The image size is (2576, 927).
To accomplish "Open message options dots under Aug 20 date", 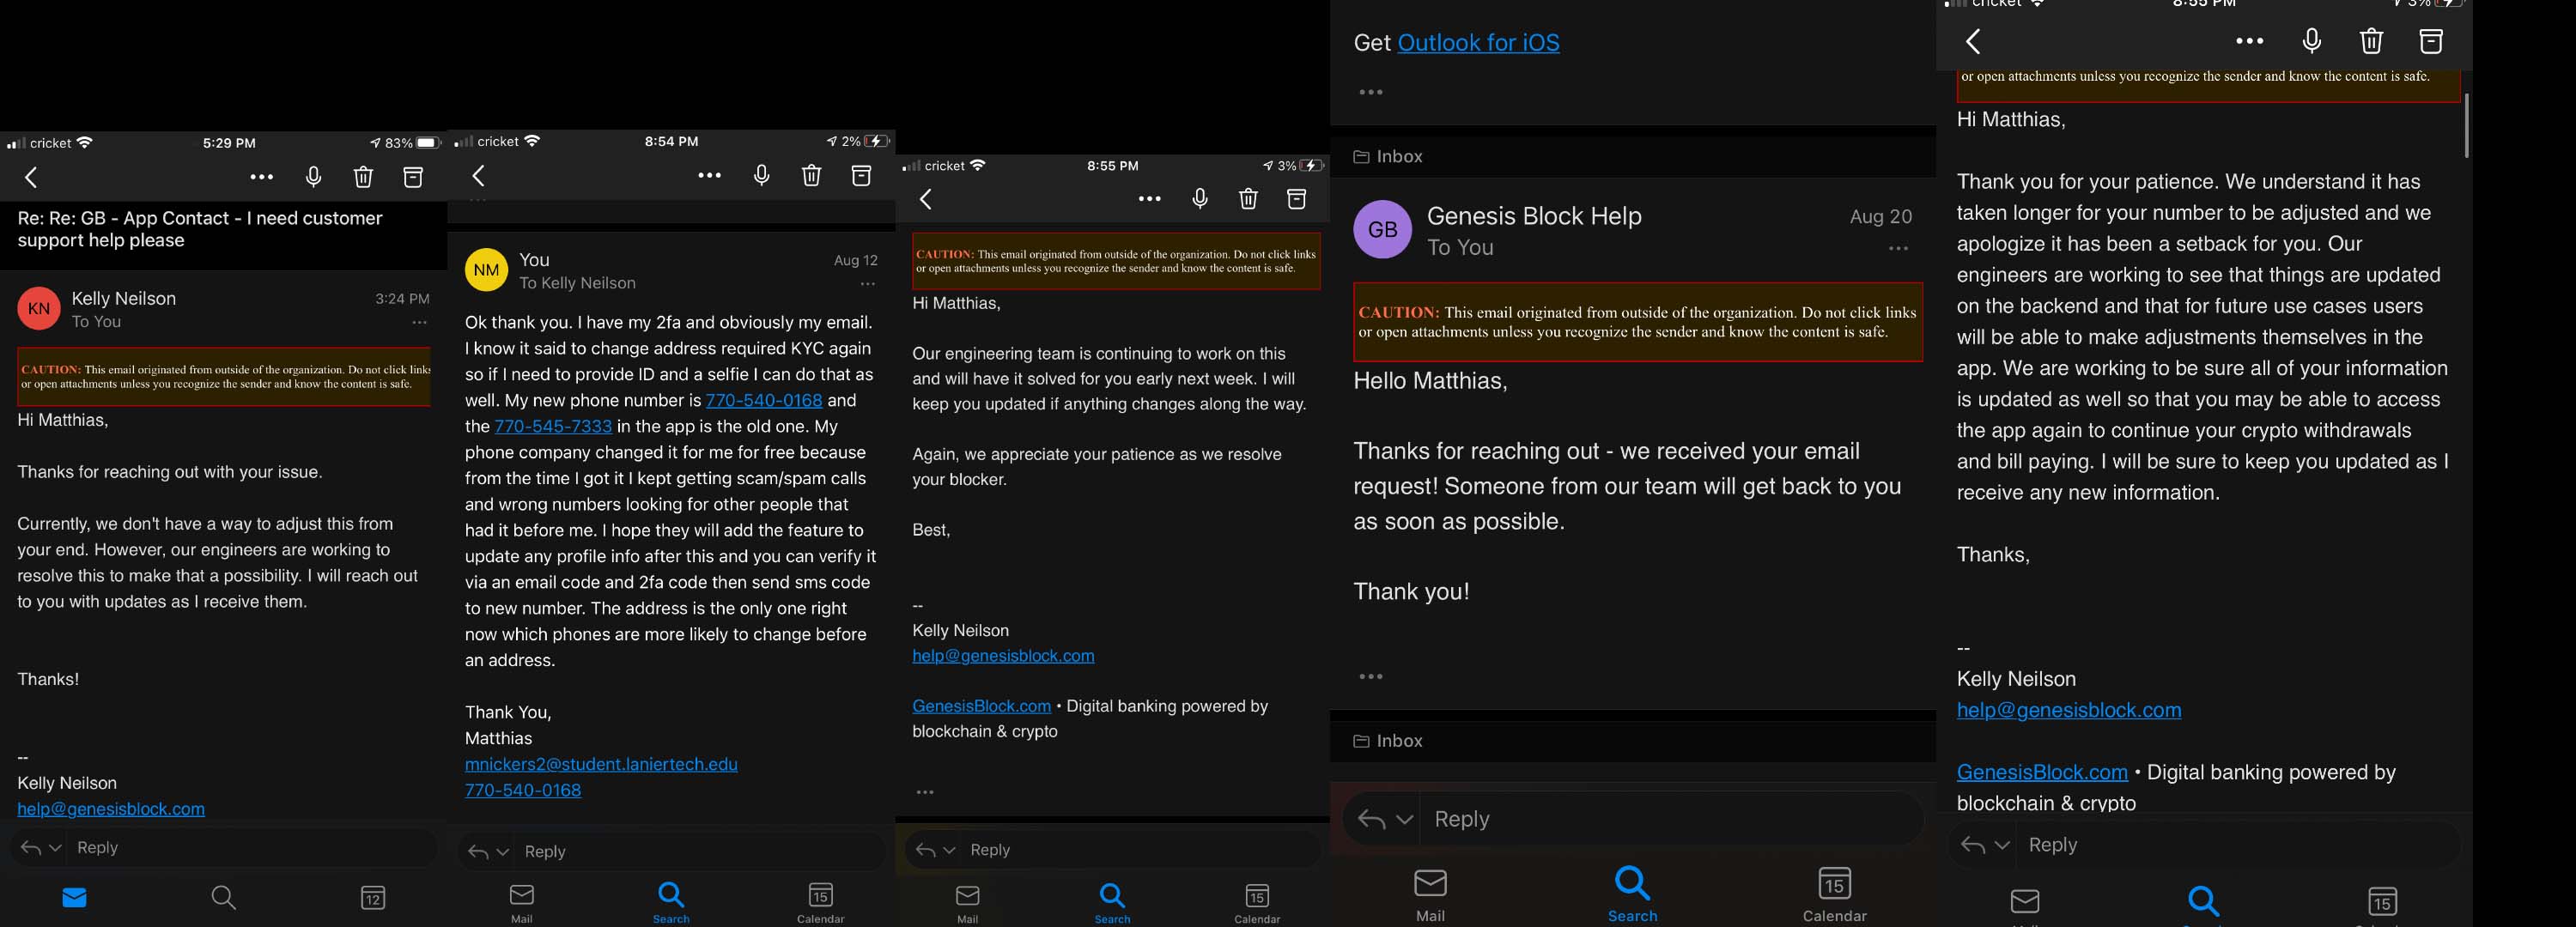I will [x=1898, y=249].
